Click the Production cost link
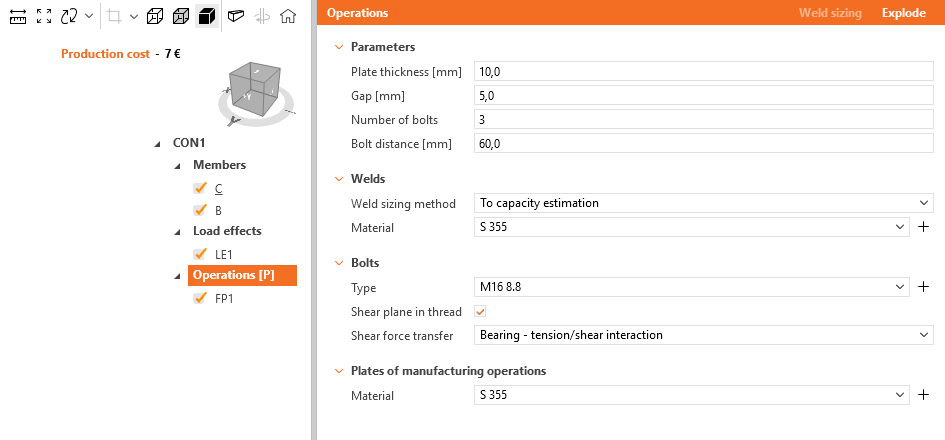Viewport: 945px width, 440px height. pyautogui.click(x=105, y=53)
